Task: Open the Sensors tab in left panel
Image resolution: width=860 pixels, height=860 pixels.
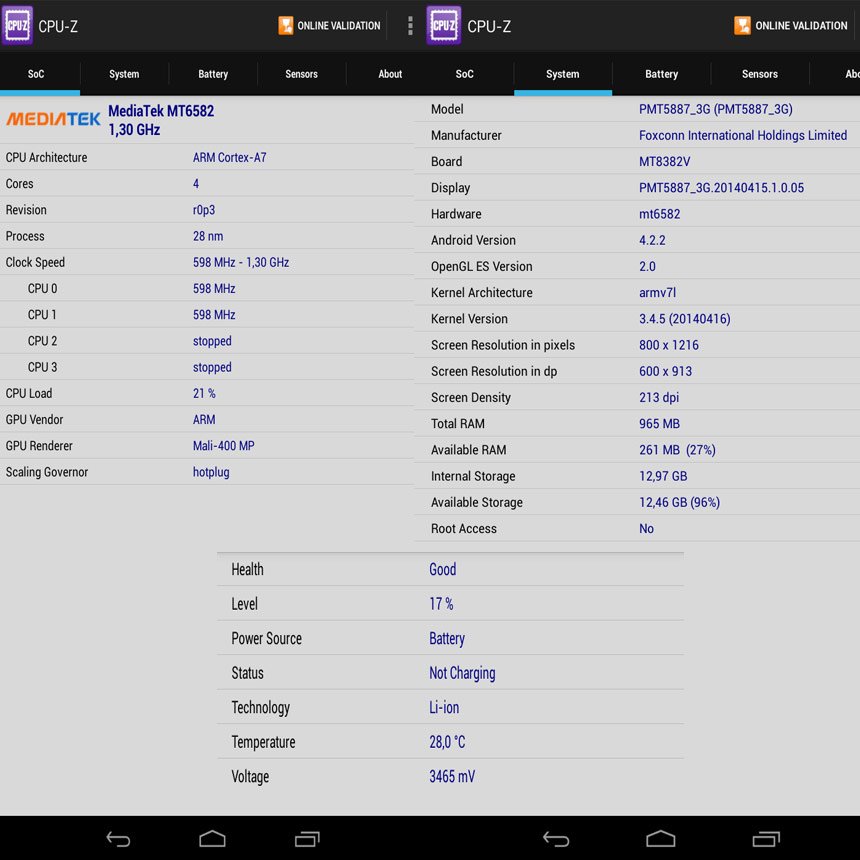Action: (301, 74)
